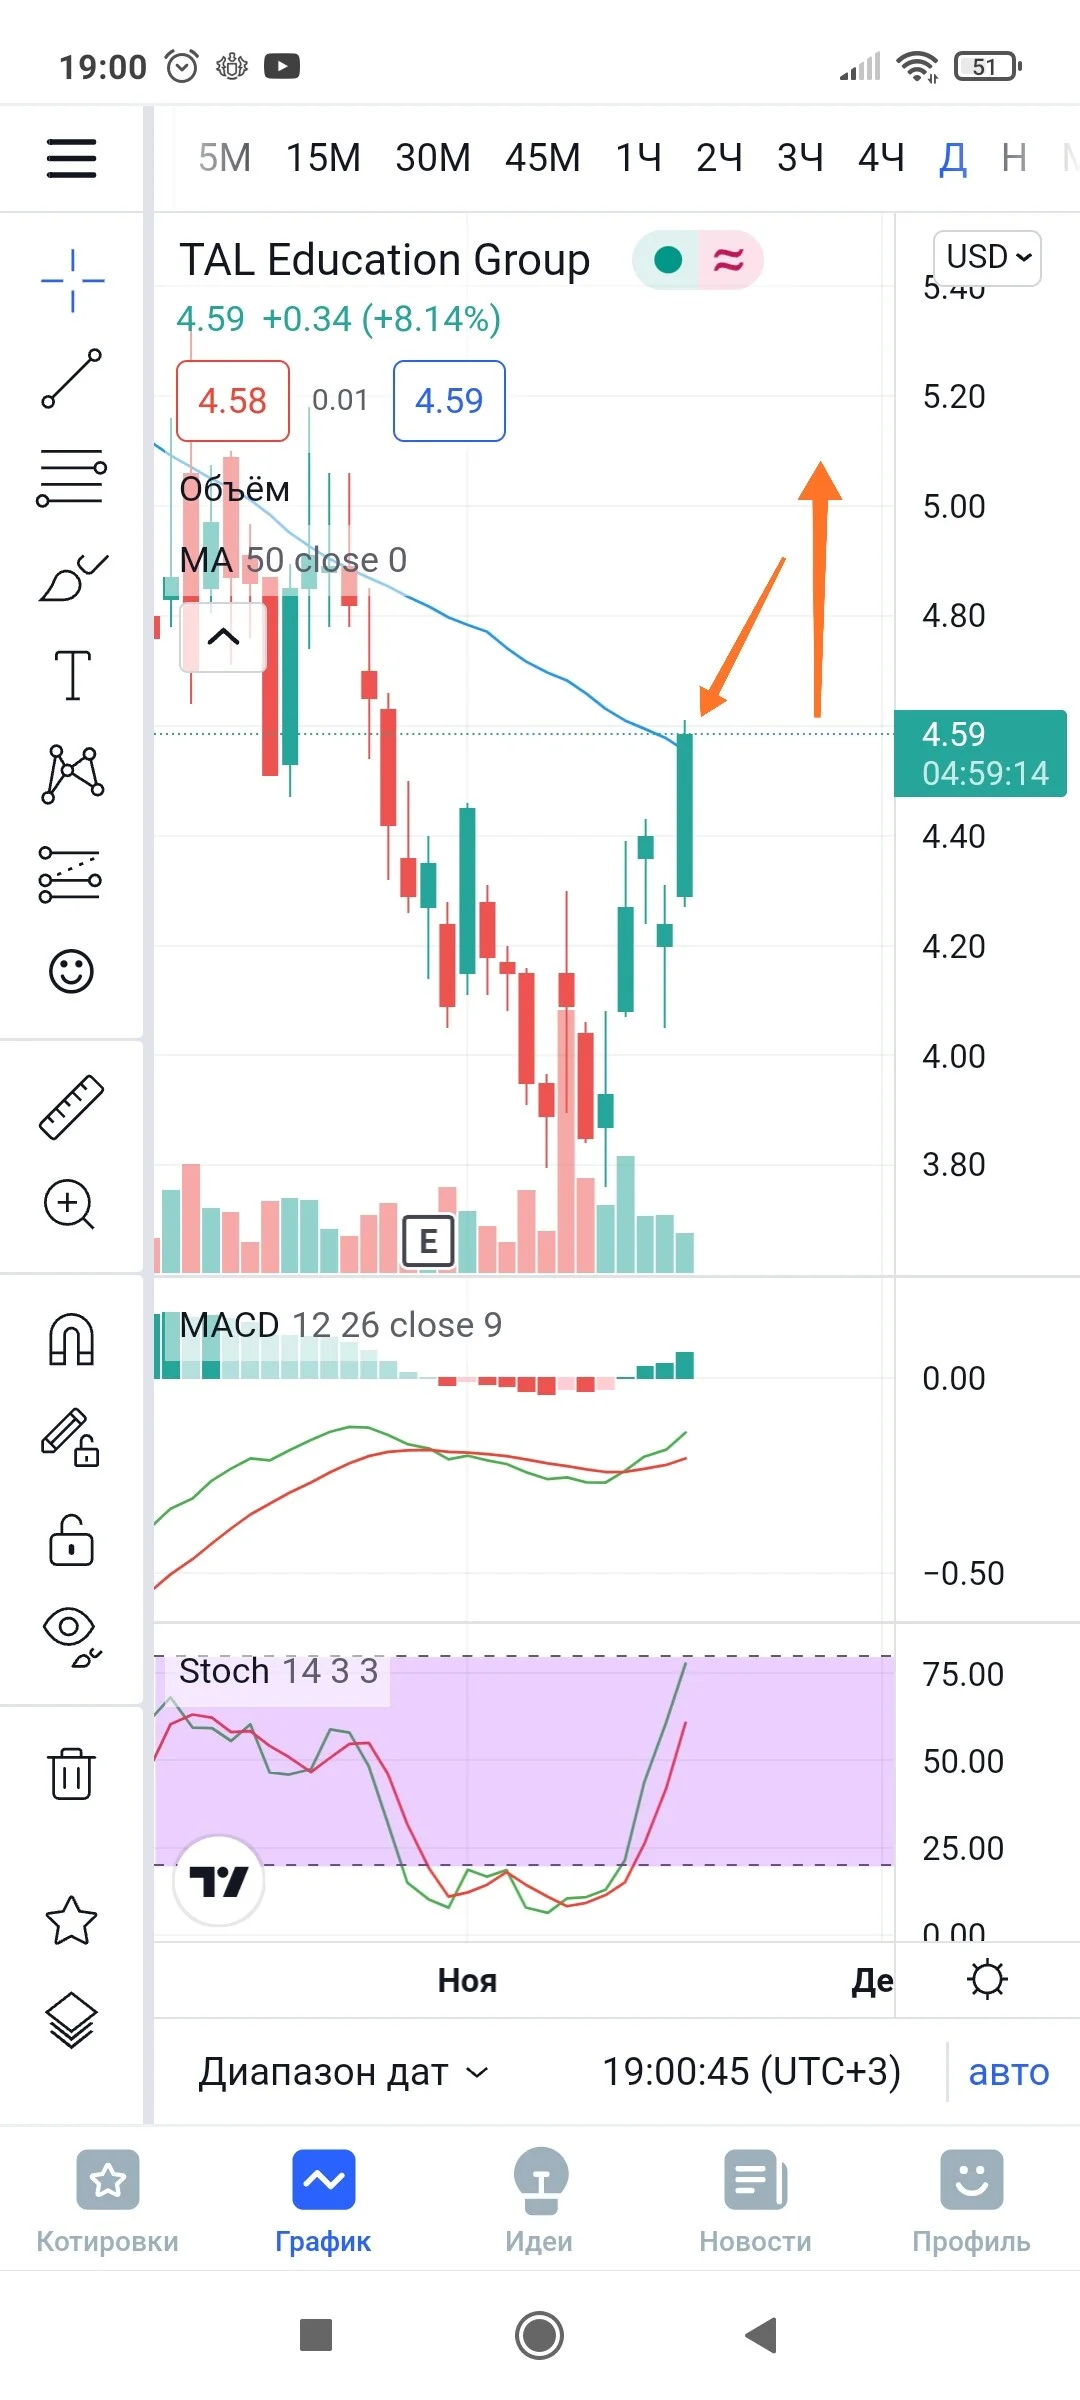
Task: Select the ruler measure tool
Action: (72, 1107)
